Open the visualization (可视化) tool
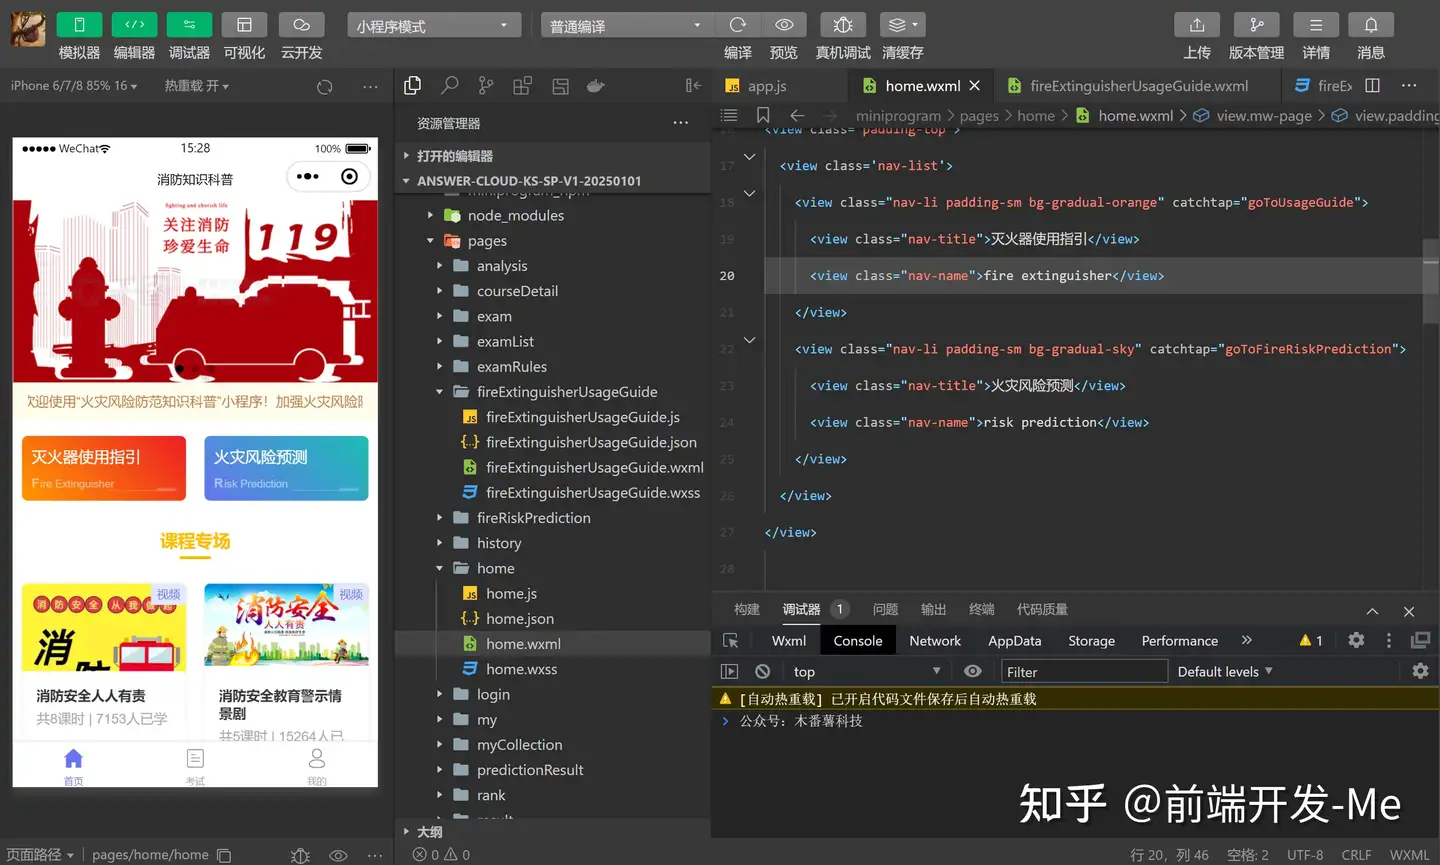Image resolution: width=1440 pixels, height=865 pixels. coord(244,25)
